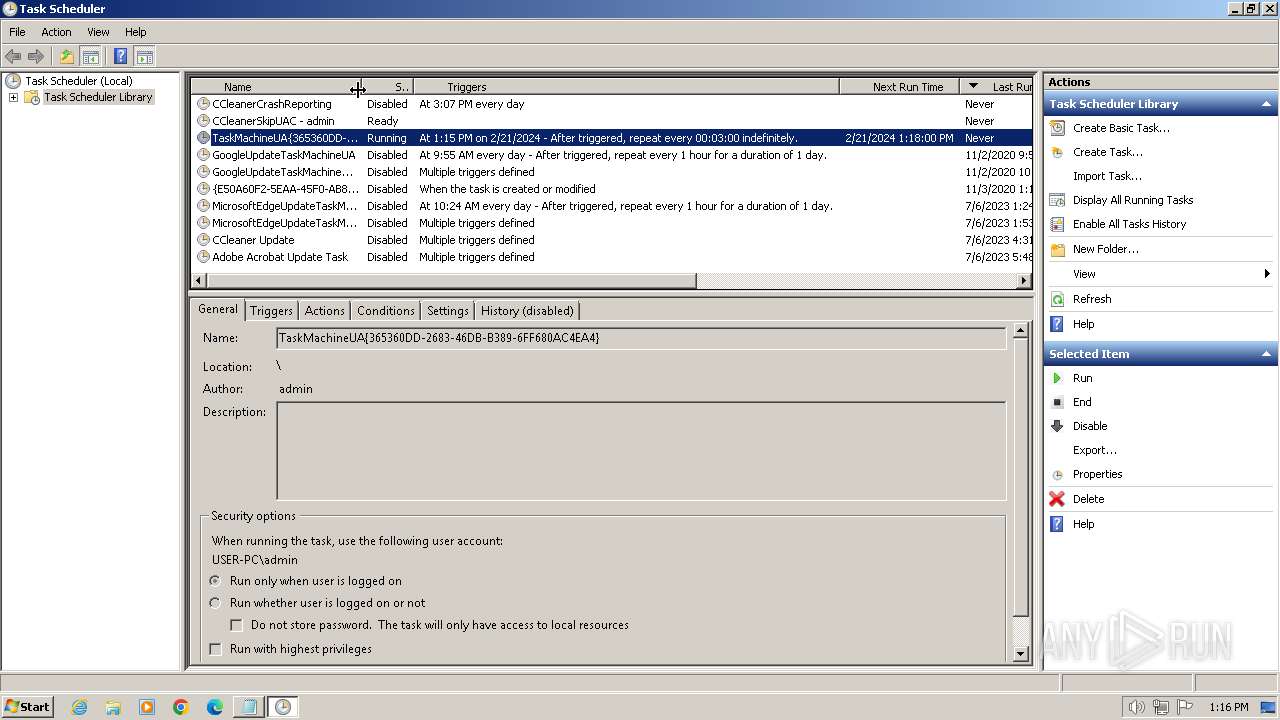This screenshot has width=1280, height=720.
Task: Select the Adobe Acrobat Update Task row
Action: pos(611,257)
